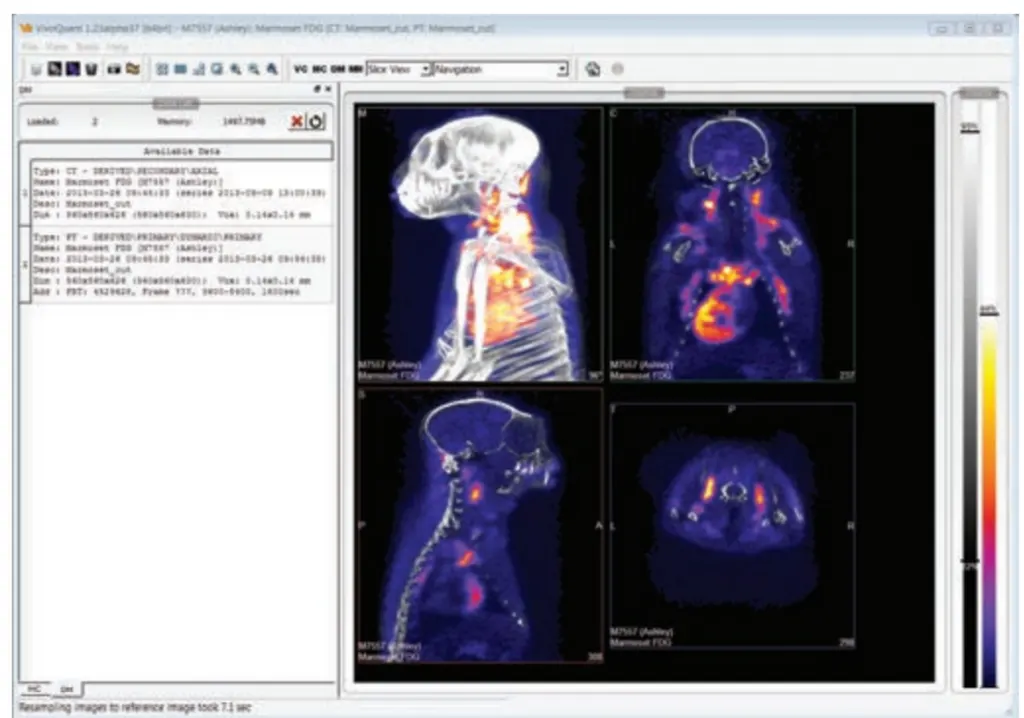Image resolution: width=1024 pixels, height=718 pixels.
Task: Switch to MM view mode
Action: tap(355, 69)
